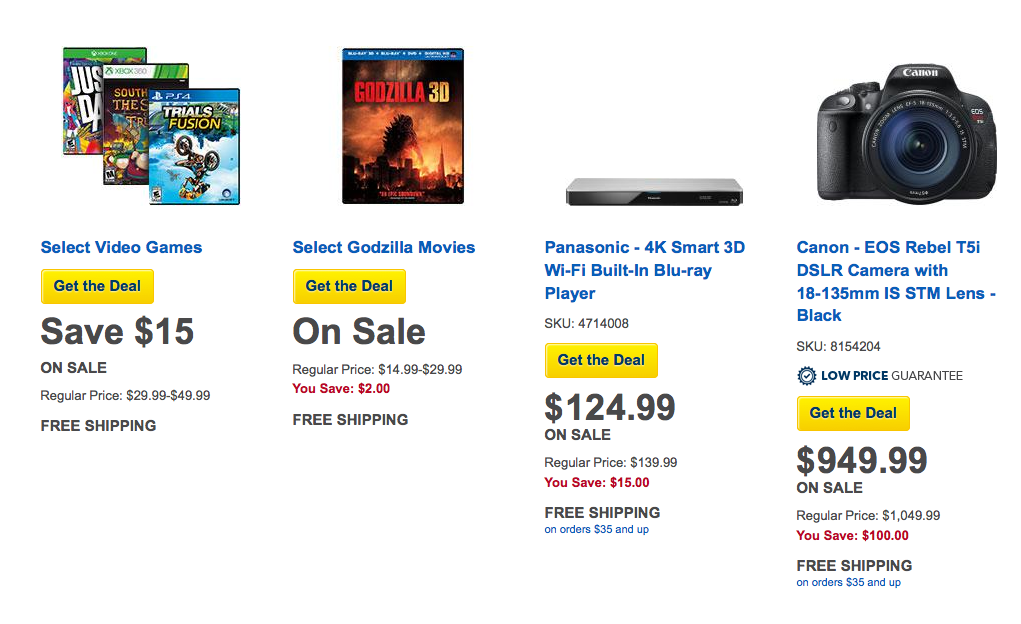Image resolution: width=1021 pixels, height=624 pixels.
Task: Open the Select Video Games link
Action: click(121, 248)
